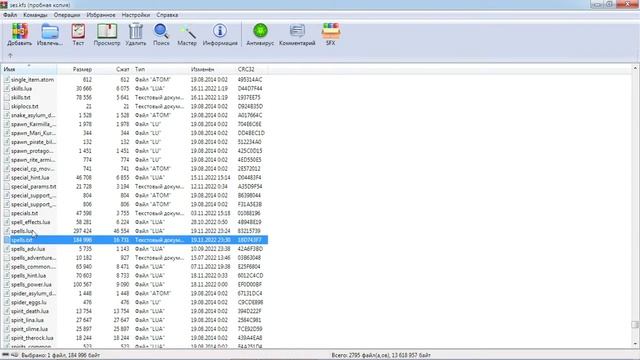Open the Настройки menu
This screenshot has width=640, height=360.
[x=136, y=15]
